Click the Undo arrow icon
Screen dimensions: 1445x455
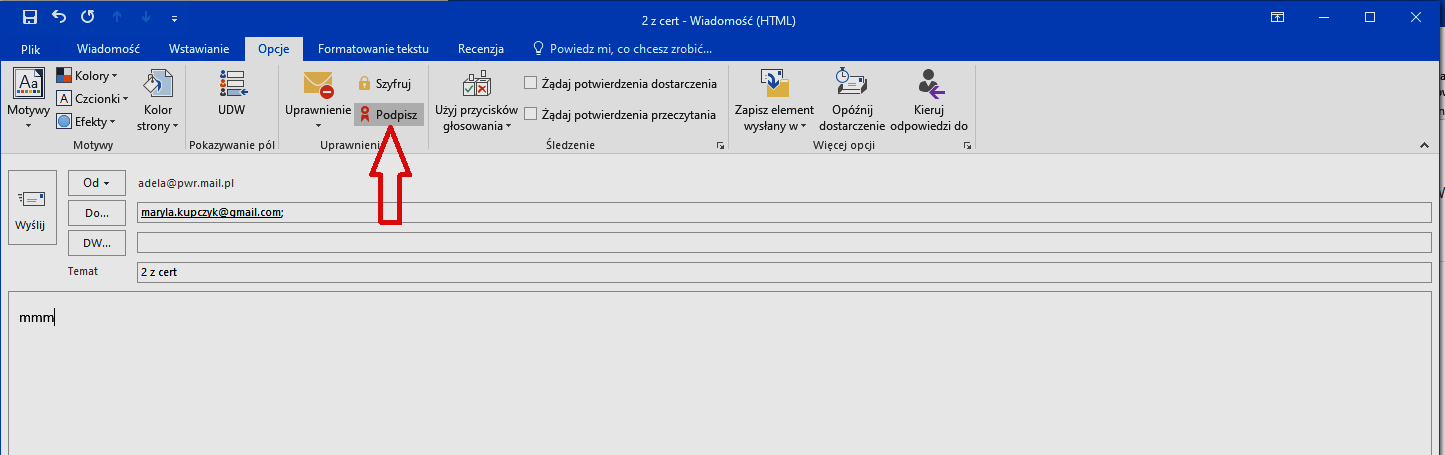[x=59, y=18]
